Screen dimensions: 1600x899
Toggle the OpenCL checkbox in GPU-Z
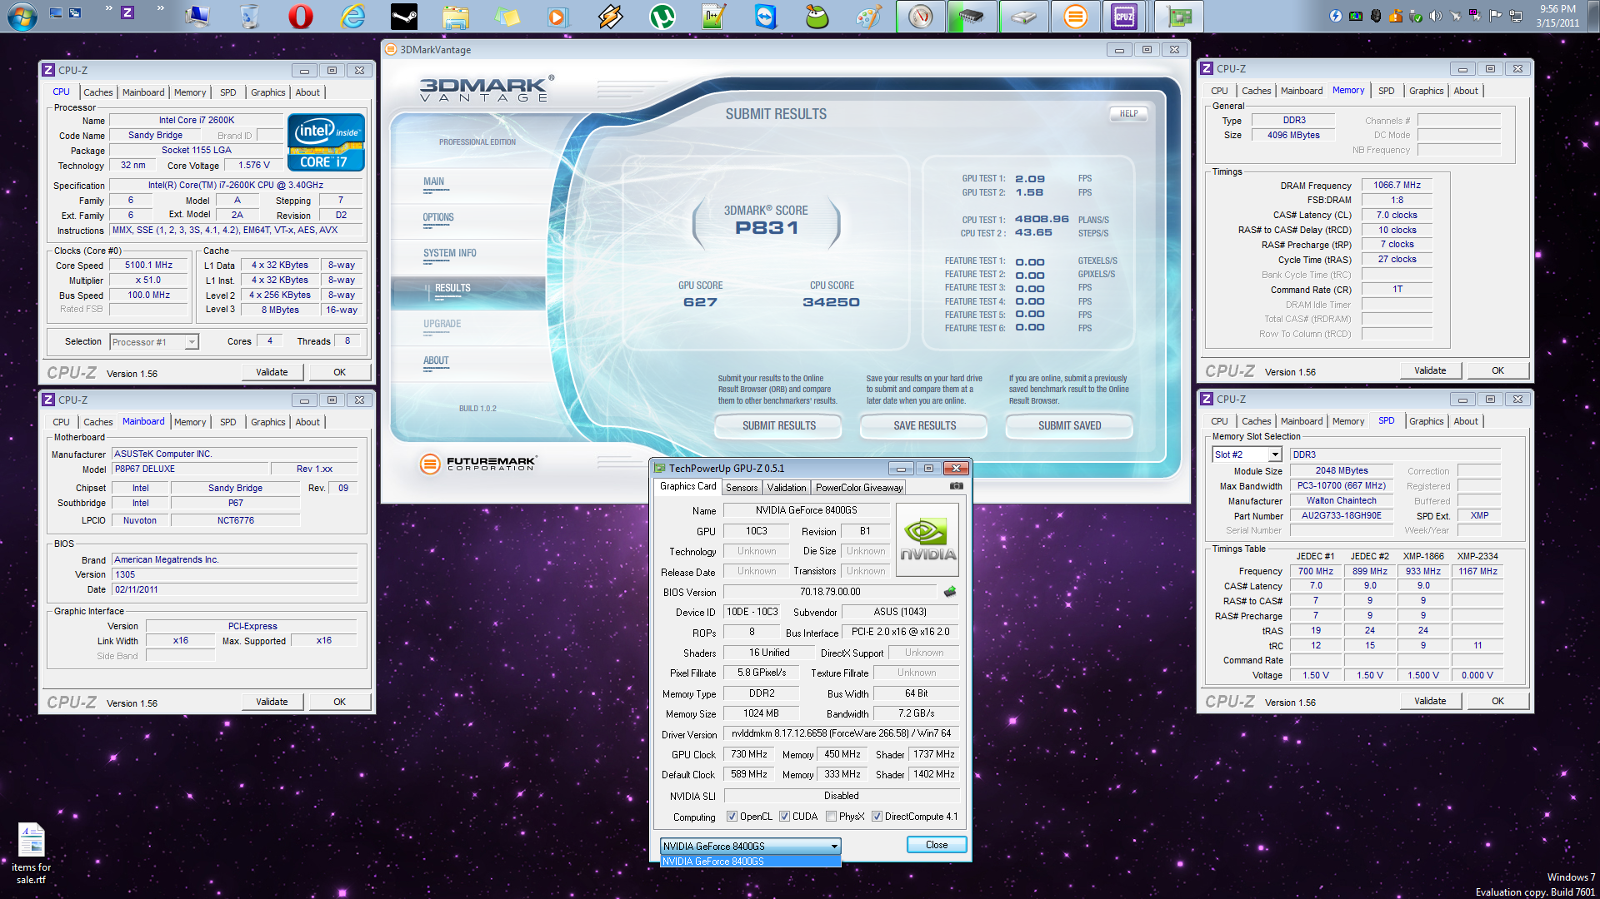(732, 816)
